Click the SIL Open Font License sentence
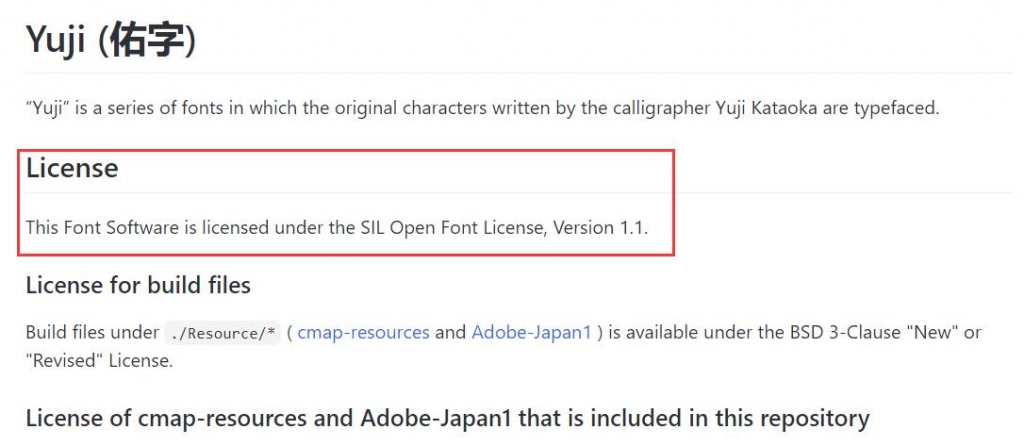Viewport: 1024px width, 446px height. 337,228
